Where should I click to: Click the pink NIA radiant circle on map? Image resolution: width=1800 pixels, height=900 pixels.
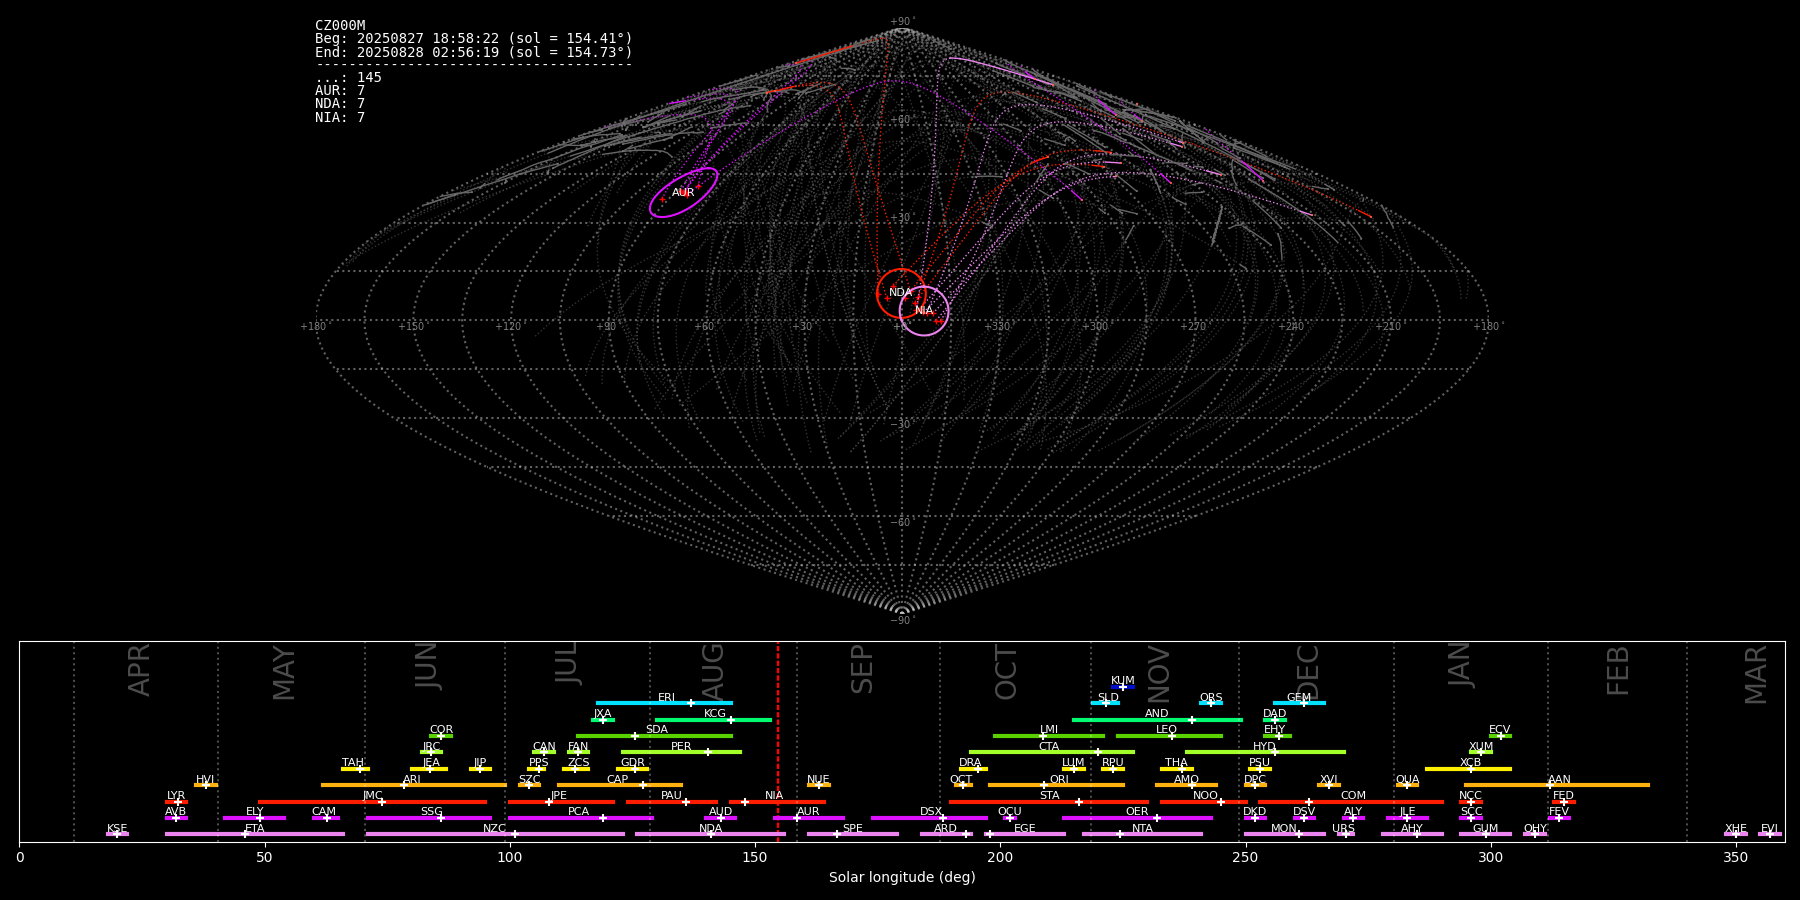(x=924, y=311)
